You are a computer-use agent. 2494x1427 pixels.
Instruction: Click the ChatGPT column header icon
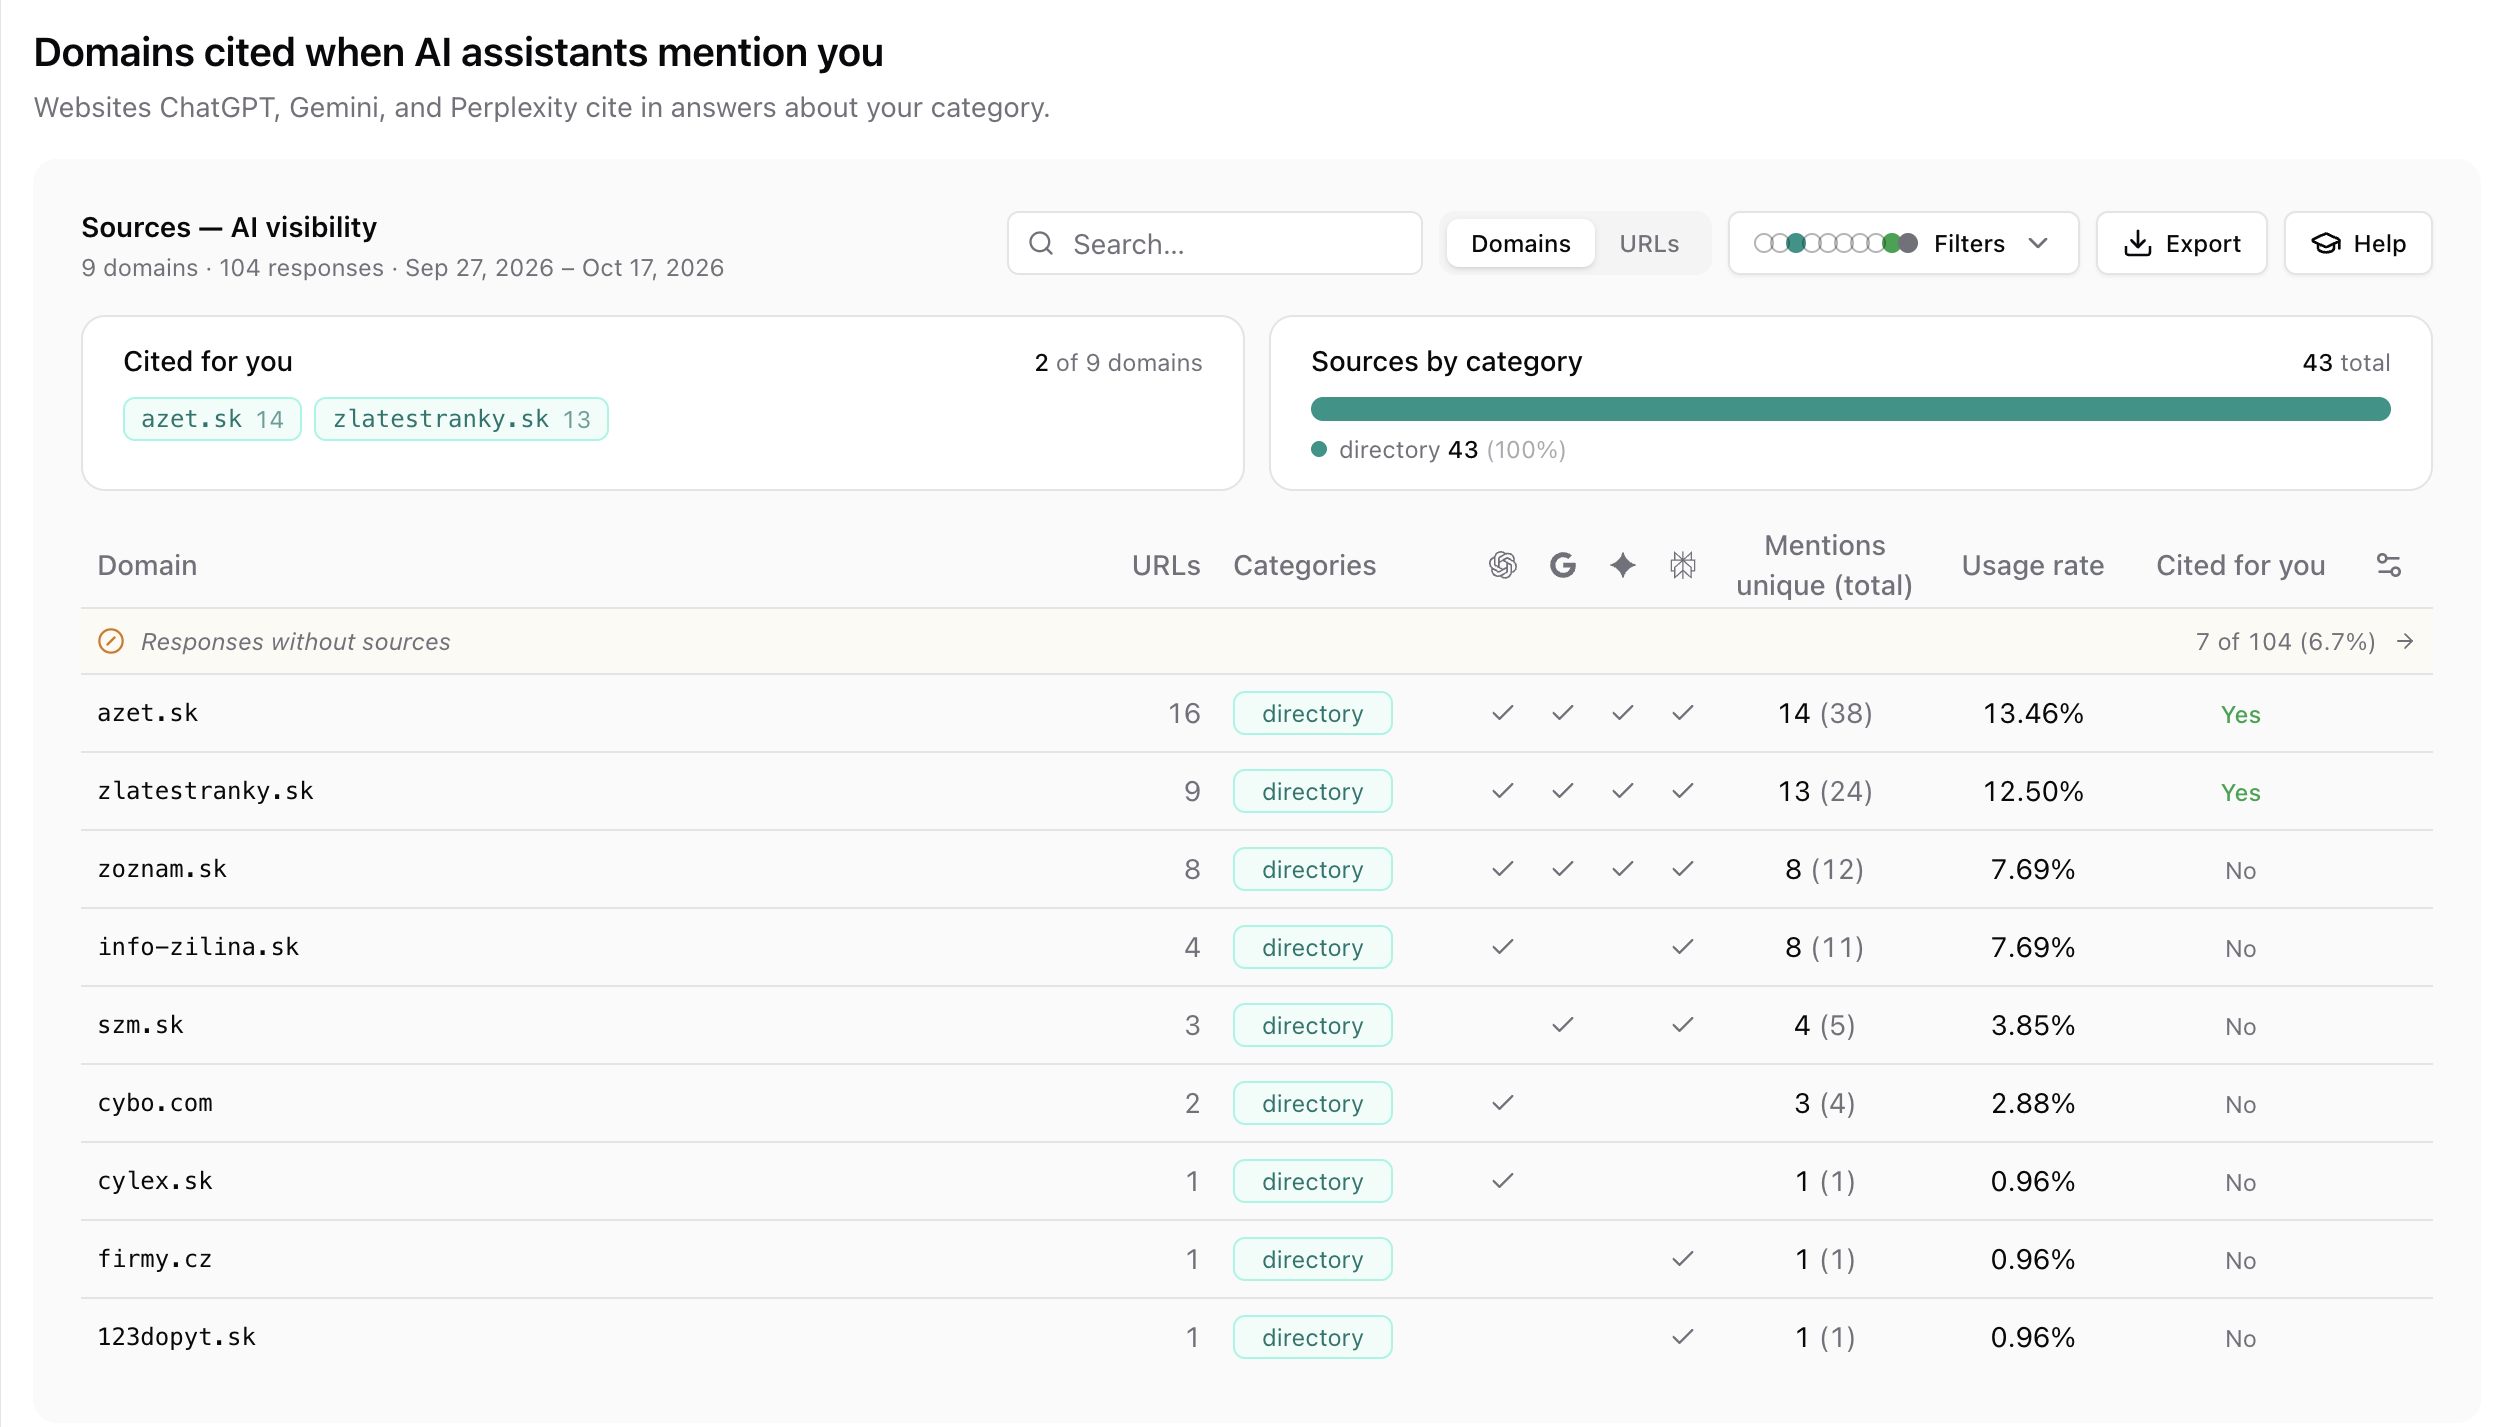pyautogui.click(x=1502, y=565)
